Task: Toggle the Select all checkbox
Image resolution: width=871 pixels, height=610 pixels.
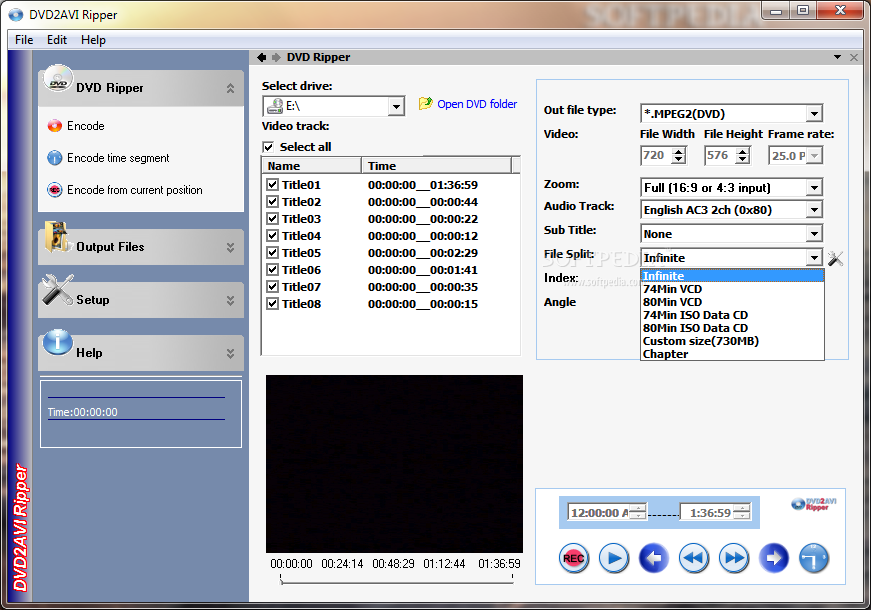Action: pos(268,147)
